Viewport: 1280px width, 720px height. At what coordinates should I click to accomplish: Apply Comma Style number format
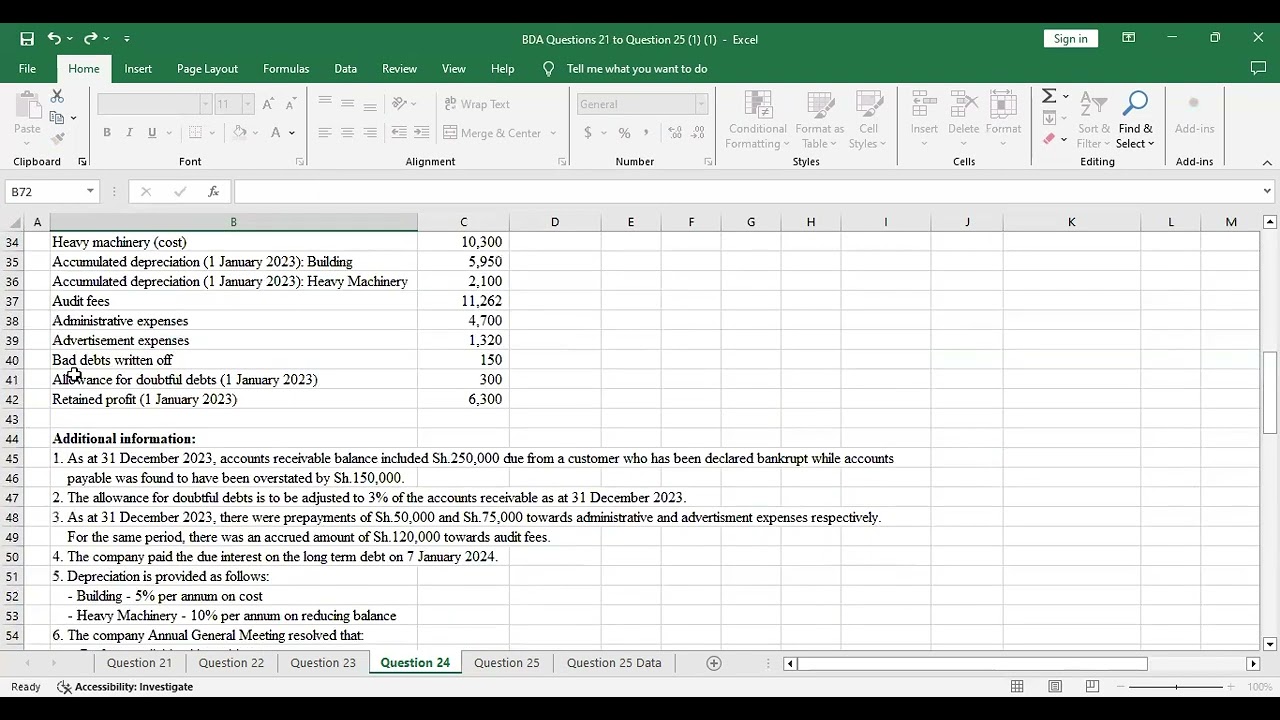pos(646,133)
